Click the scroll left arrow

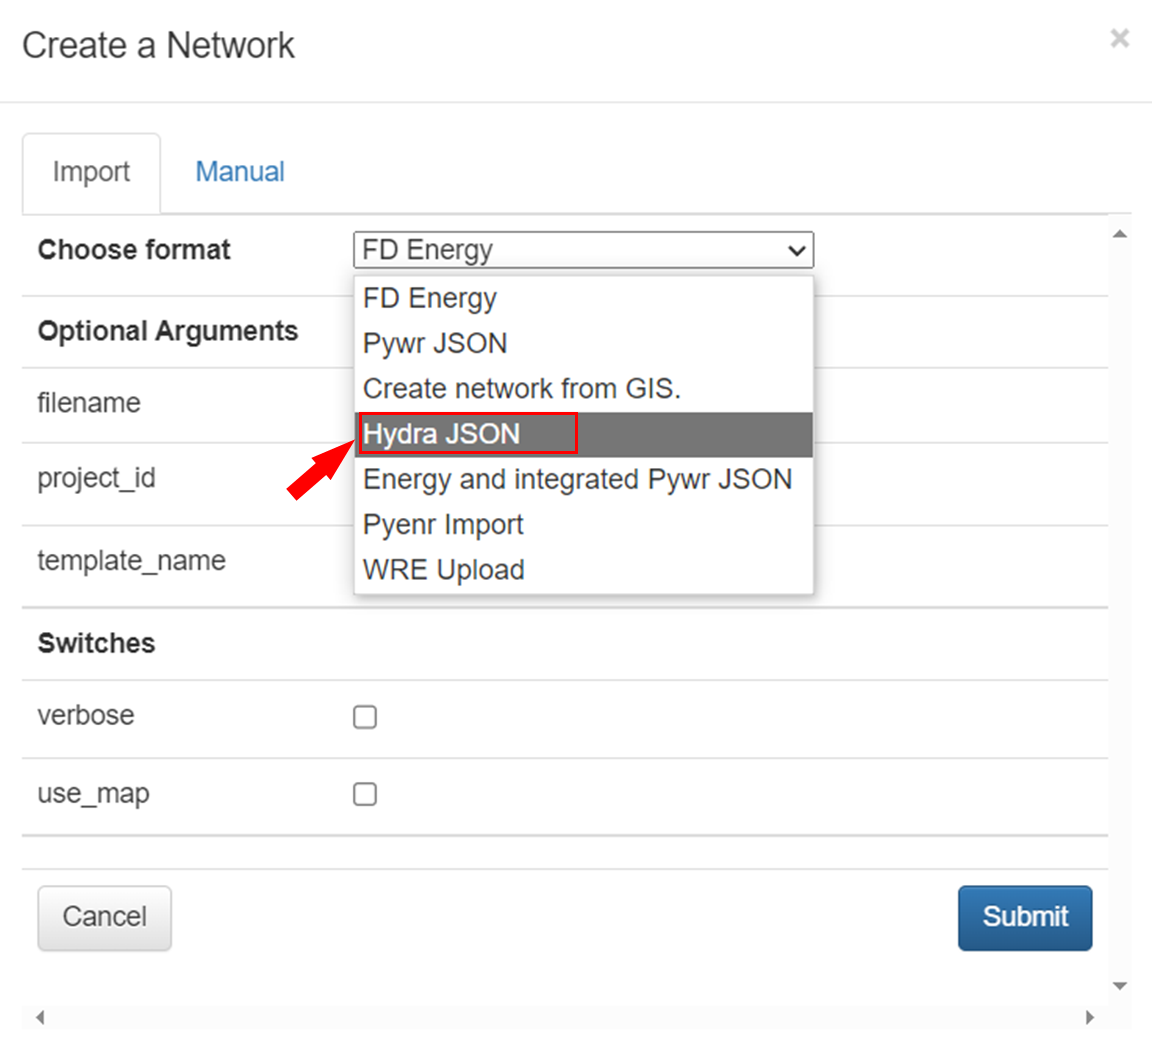pos(40,1018)
